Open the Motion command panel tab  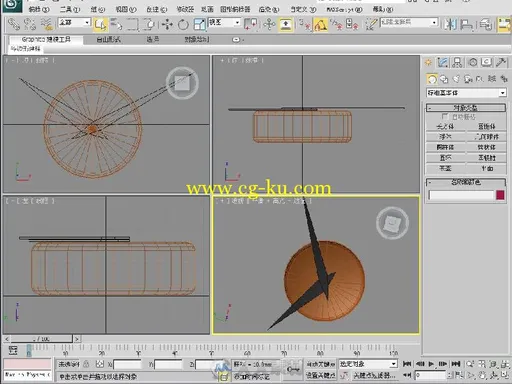(472, 62)
